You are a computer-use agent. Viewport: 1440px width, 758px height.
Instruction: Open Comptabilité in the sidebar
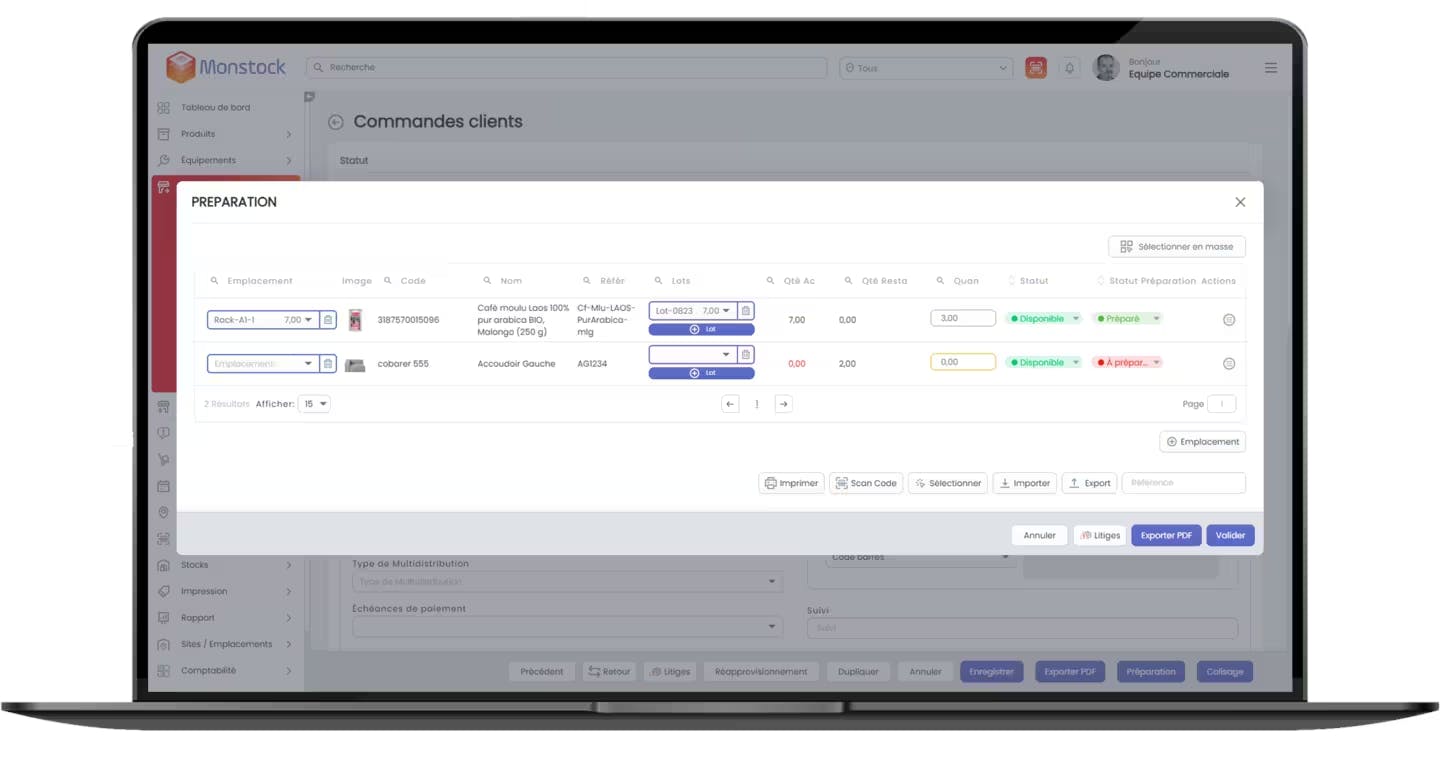coord(225,671)
